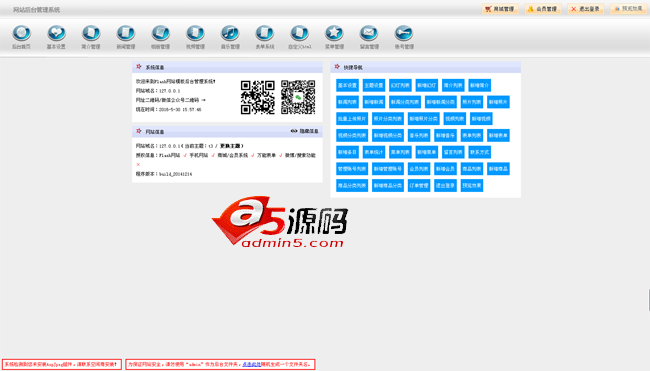Click the 新增简介 quick nav tile
650x371 pixels.
480,85
